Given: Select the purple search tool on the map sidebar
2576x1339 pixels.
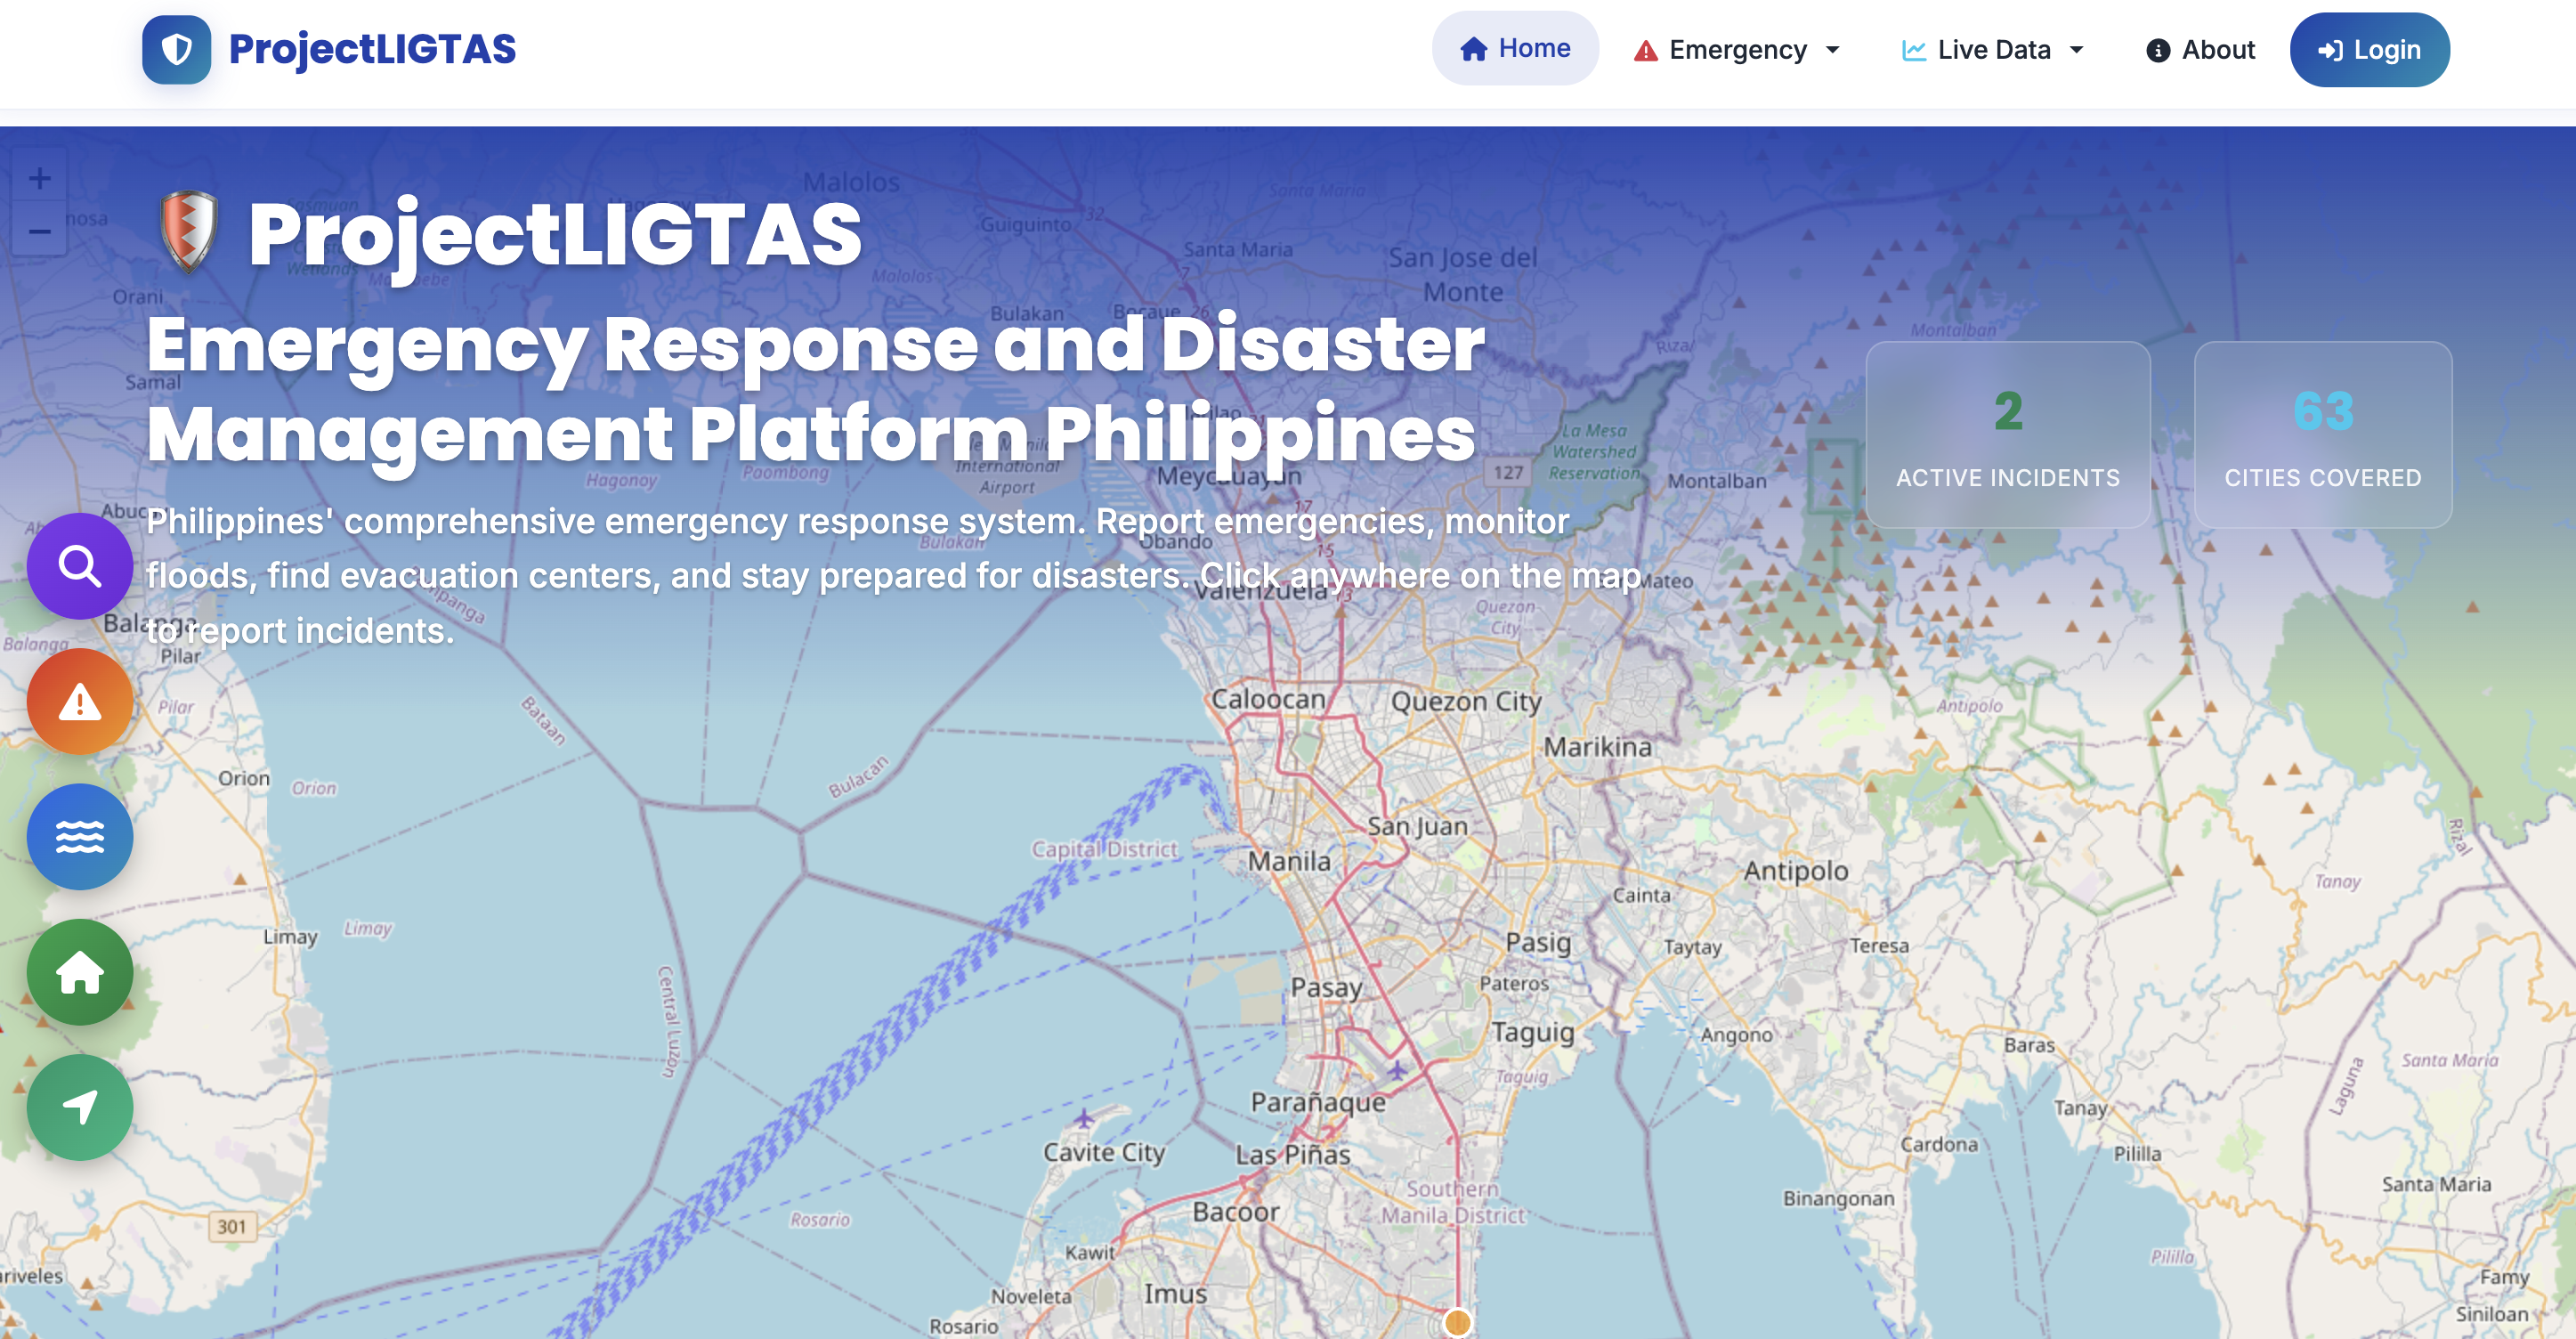Looking at the screenshot, I should [x=79, y=567].
